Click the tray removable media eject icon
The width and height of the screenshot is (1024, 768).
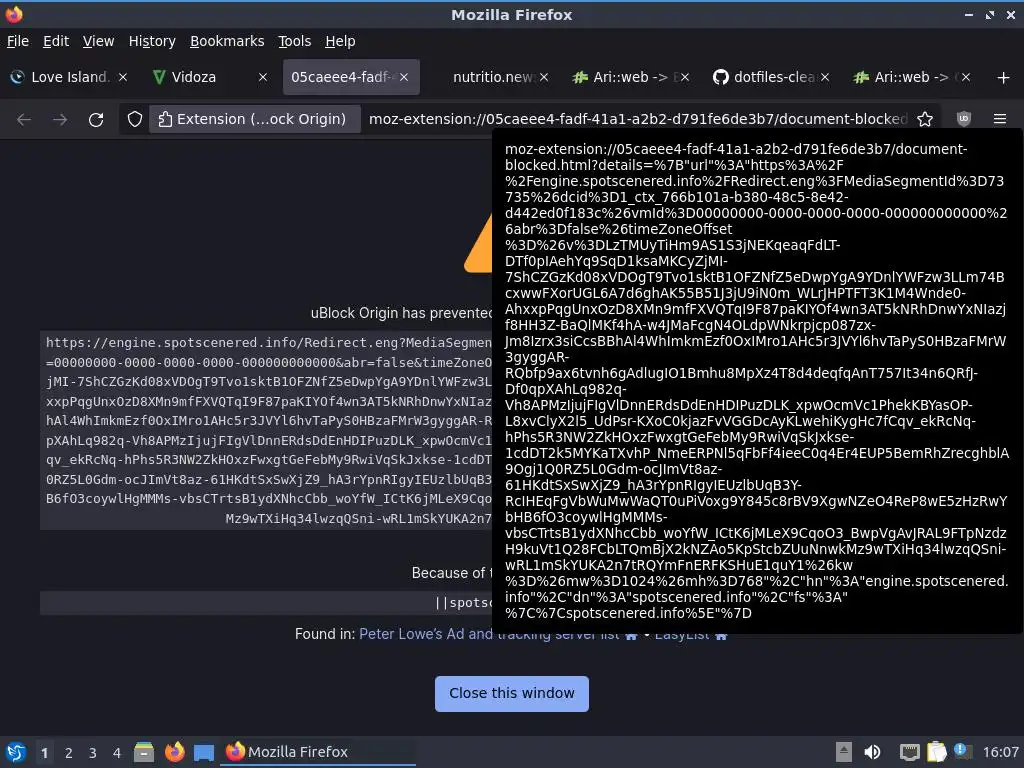[x=844, y=752]
